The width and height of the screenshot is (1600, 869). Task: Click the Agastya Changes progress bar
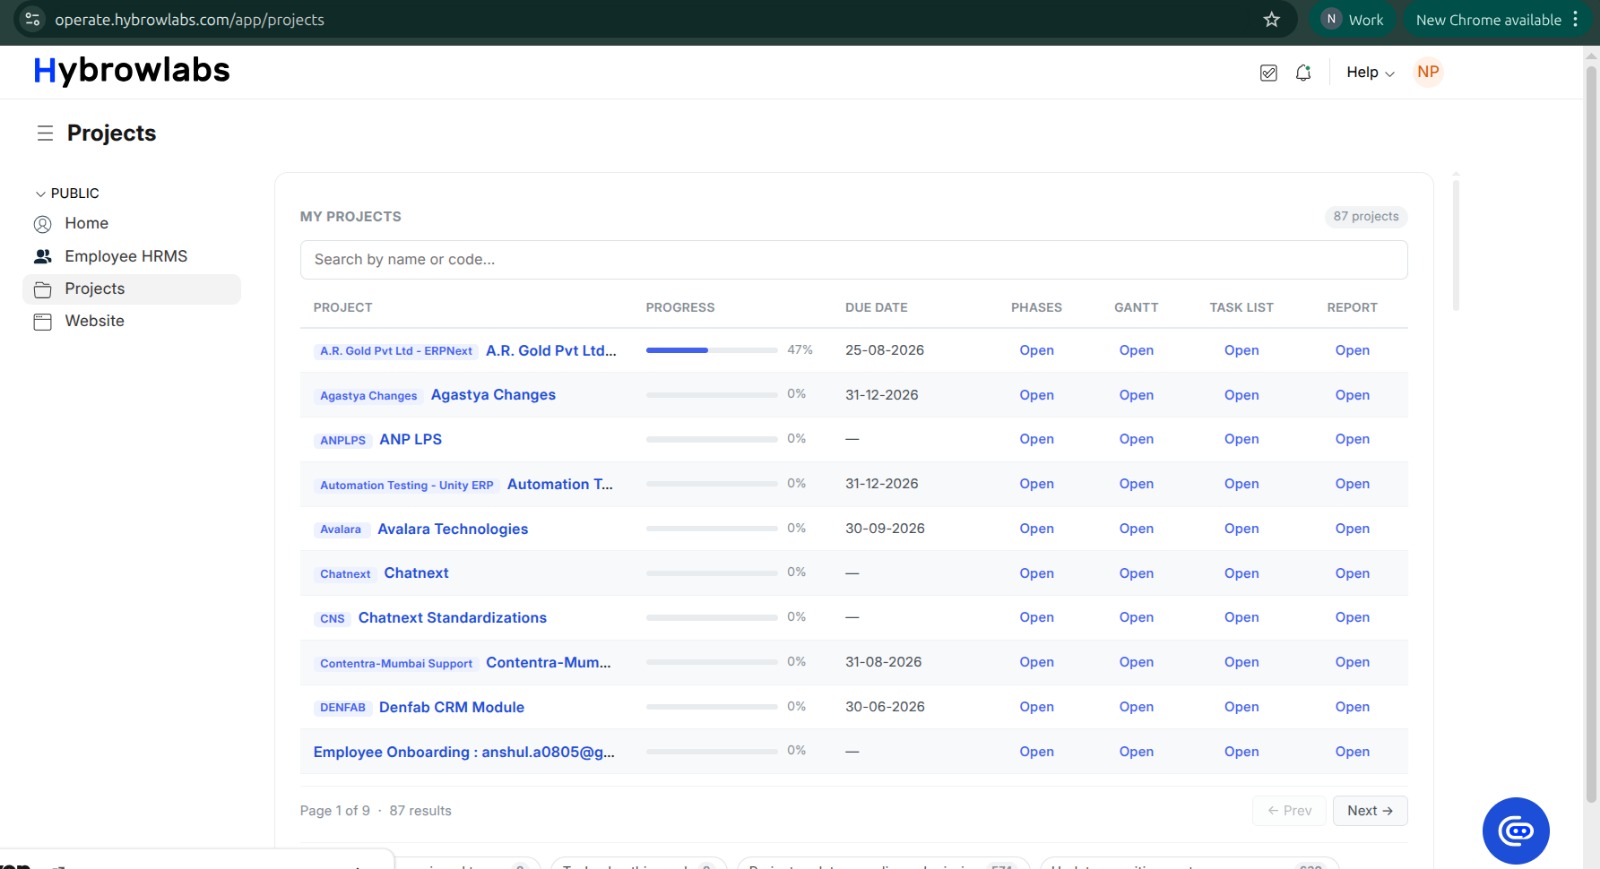point(711,394)
